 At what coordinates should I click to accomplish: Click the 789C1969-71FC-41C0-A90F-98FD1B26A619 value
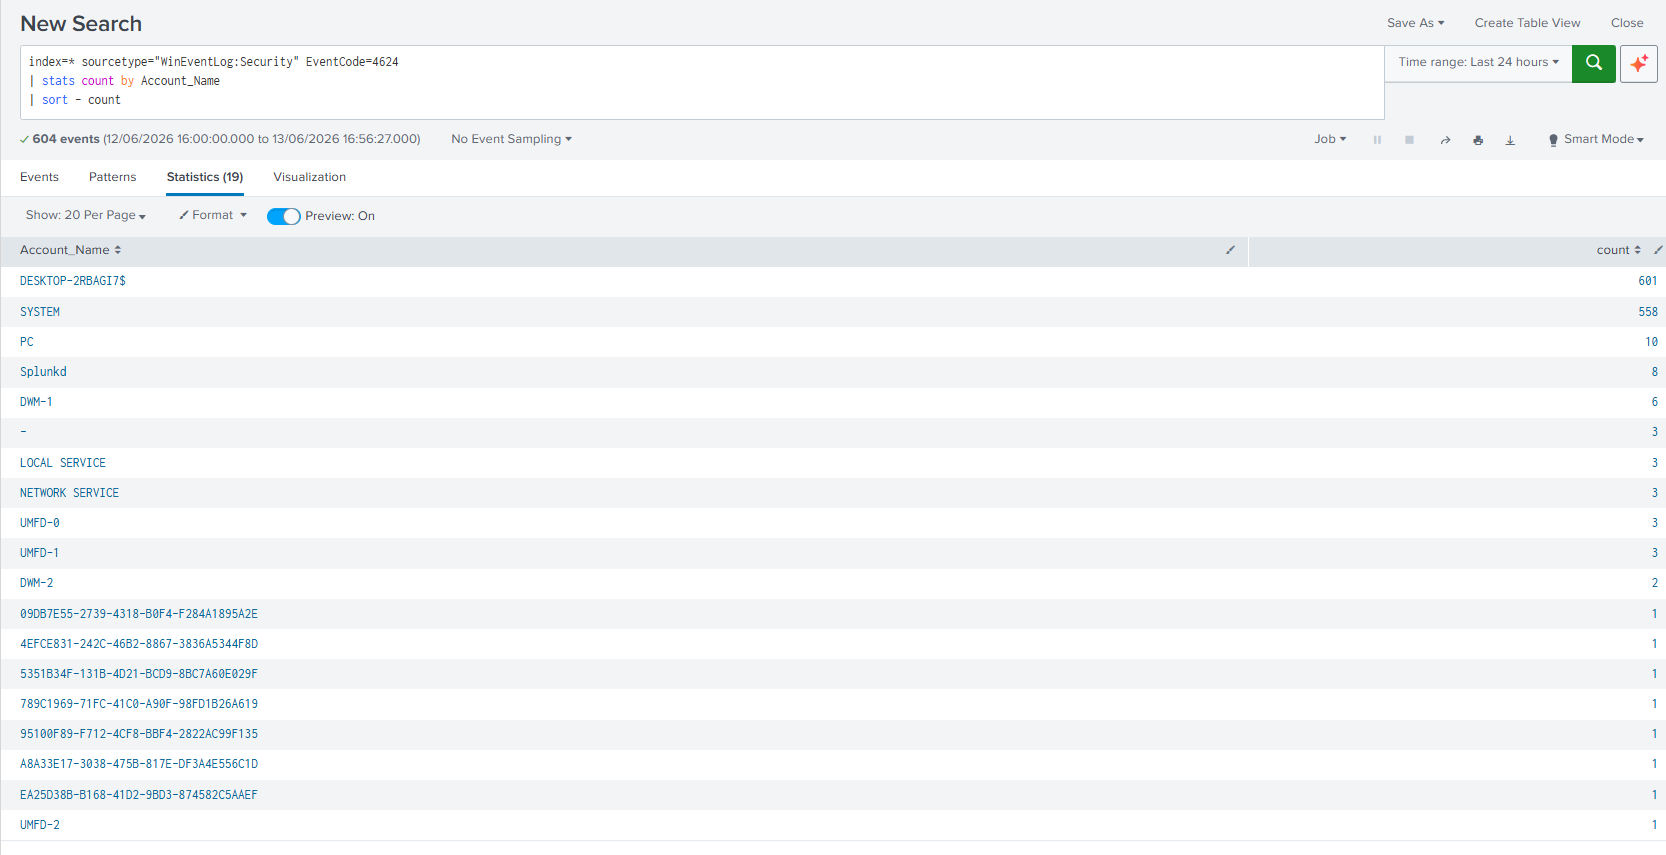point(139,704)
